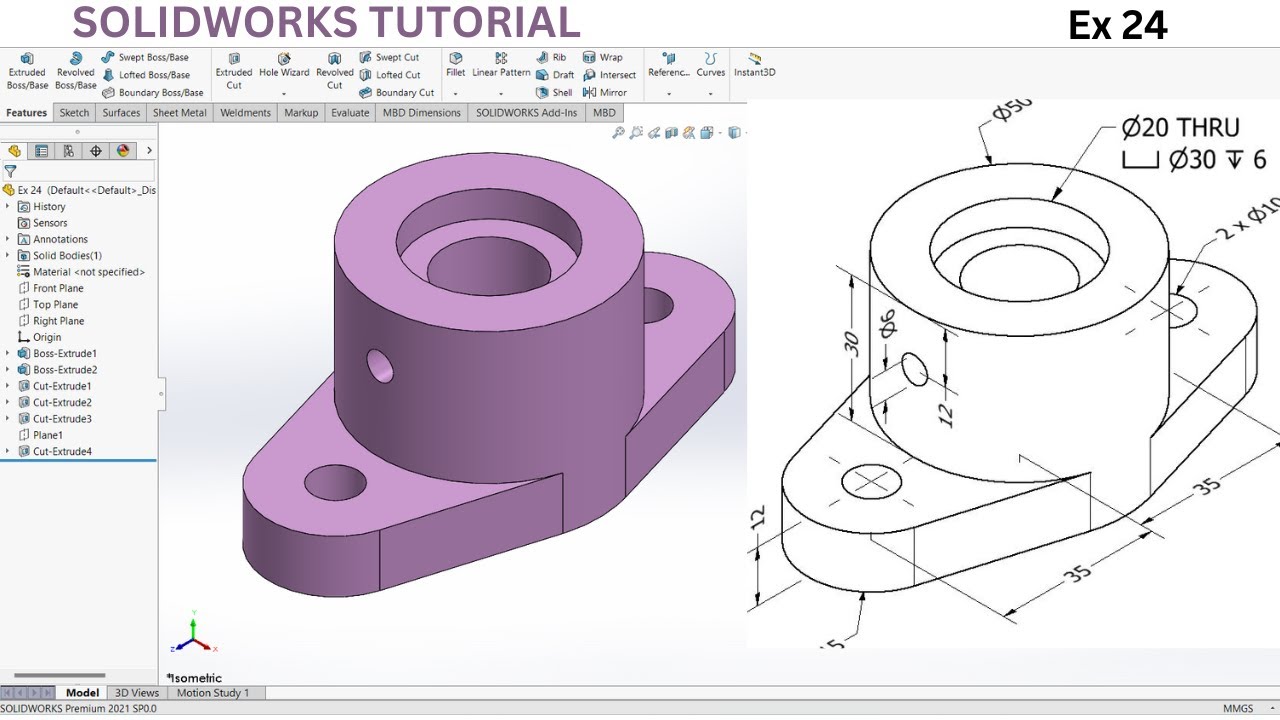Open dropdown arrow under Fillet
The width and height of the screenshot is (1280, 720).
pyautogui.click(x=456, y=94)
